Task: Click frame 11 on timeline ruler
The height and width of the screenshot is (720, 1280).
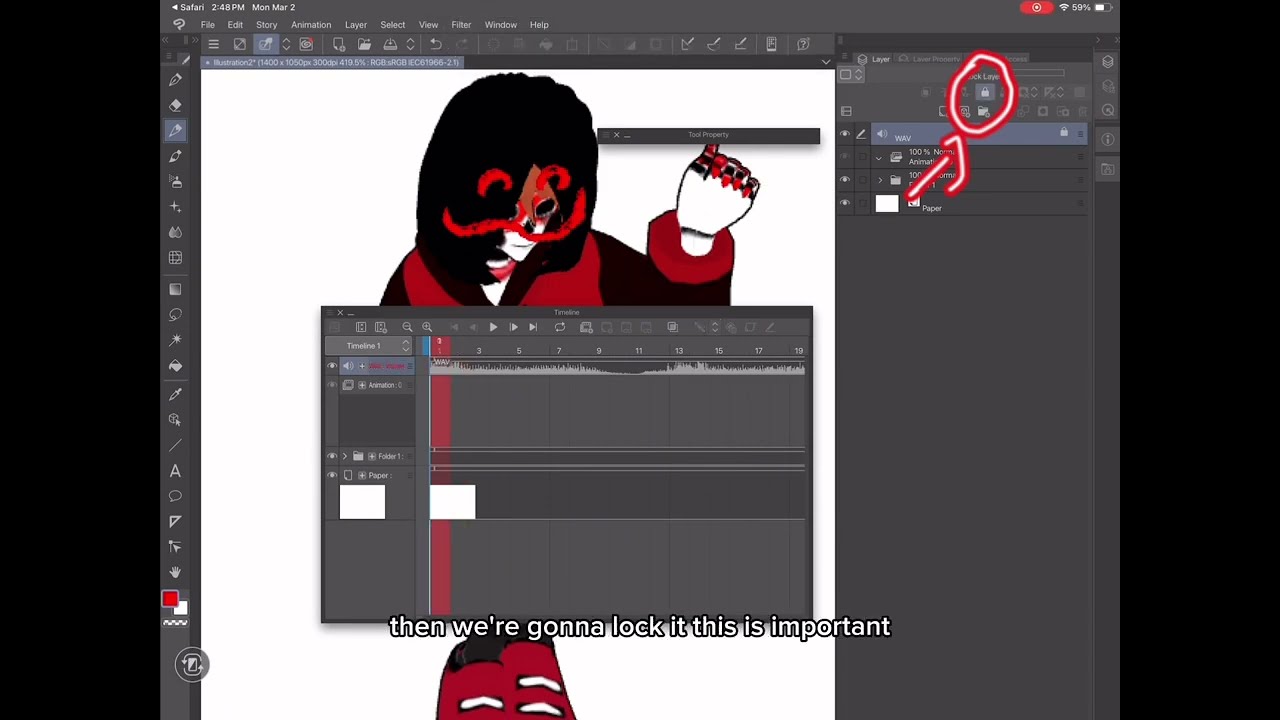Action: coord(638,351)
